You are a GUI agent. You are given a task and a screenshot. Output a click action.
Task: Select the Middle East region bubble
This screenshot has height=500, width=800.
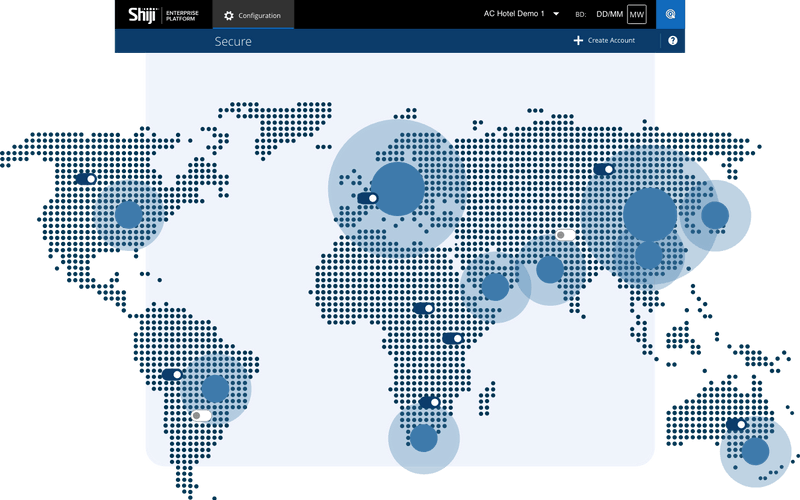(x=495, y=287)
